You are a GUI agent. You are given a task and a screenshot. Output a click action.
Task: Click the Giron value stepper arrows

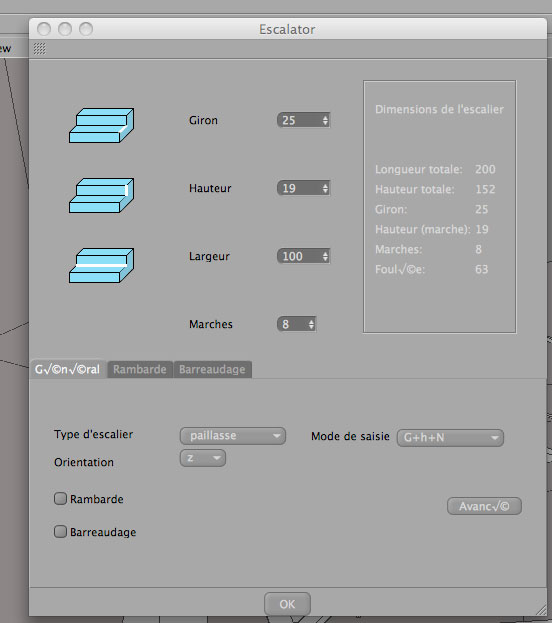[325, 120]
